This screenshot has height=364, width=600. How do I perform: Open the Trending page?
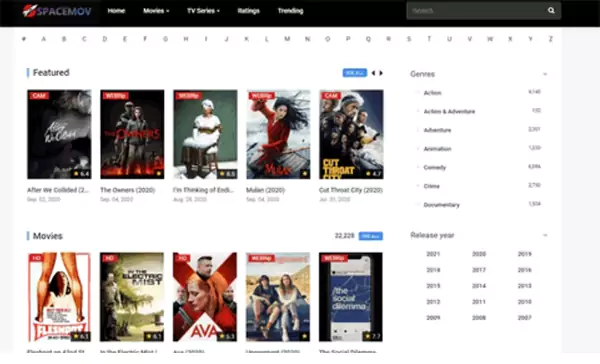(290, 11)
